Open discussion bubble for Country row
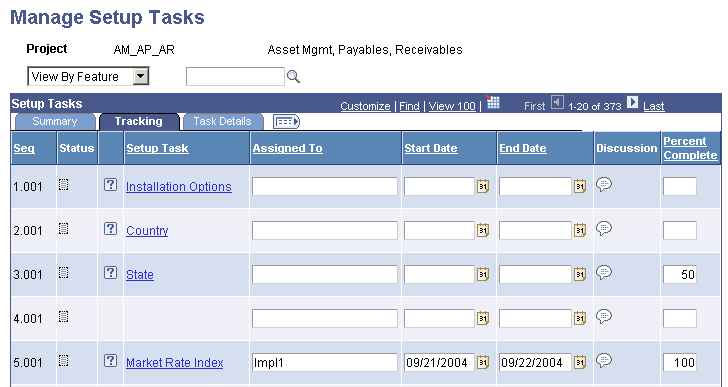The image size is (728, 387). click(604, 229)
